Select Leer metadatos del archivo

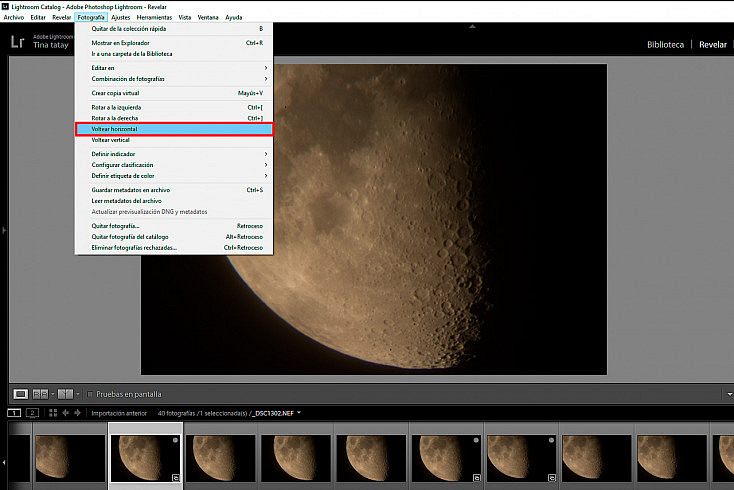(x=174, y=201)
